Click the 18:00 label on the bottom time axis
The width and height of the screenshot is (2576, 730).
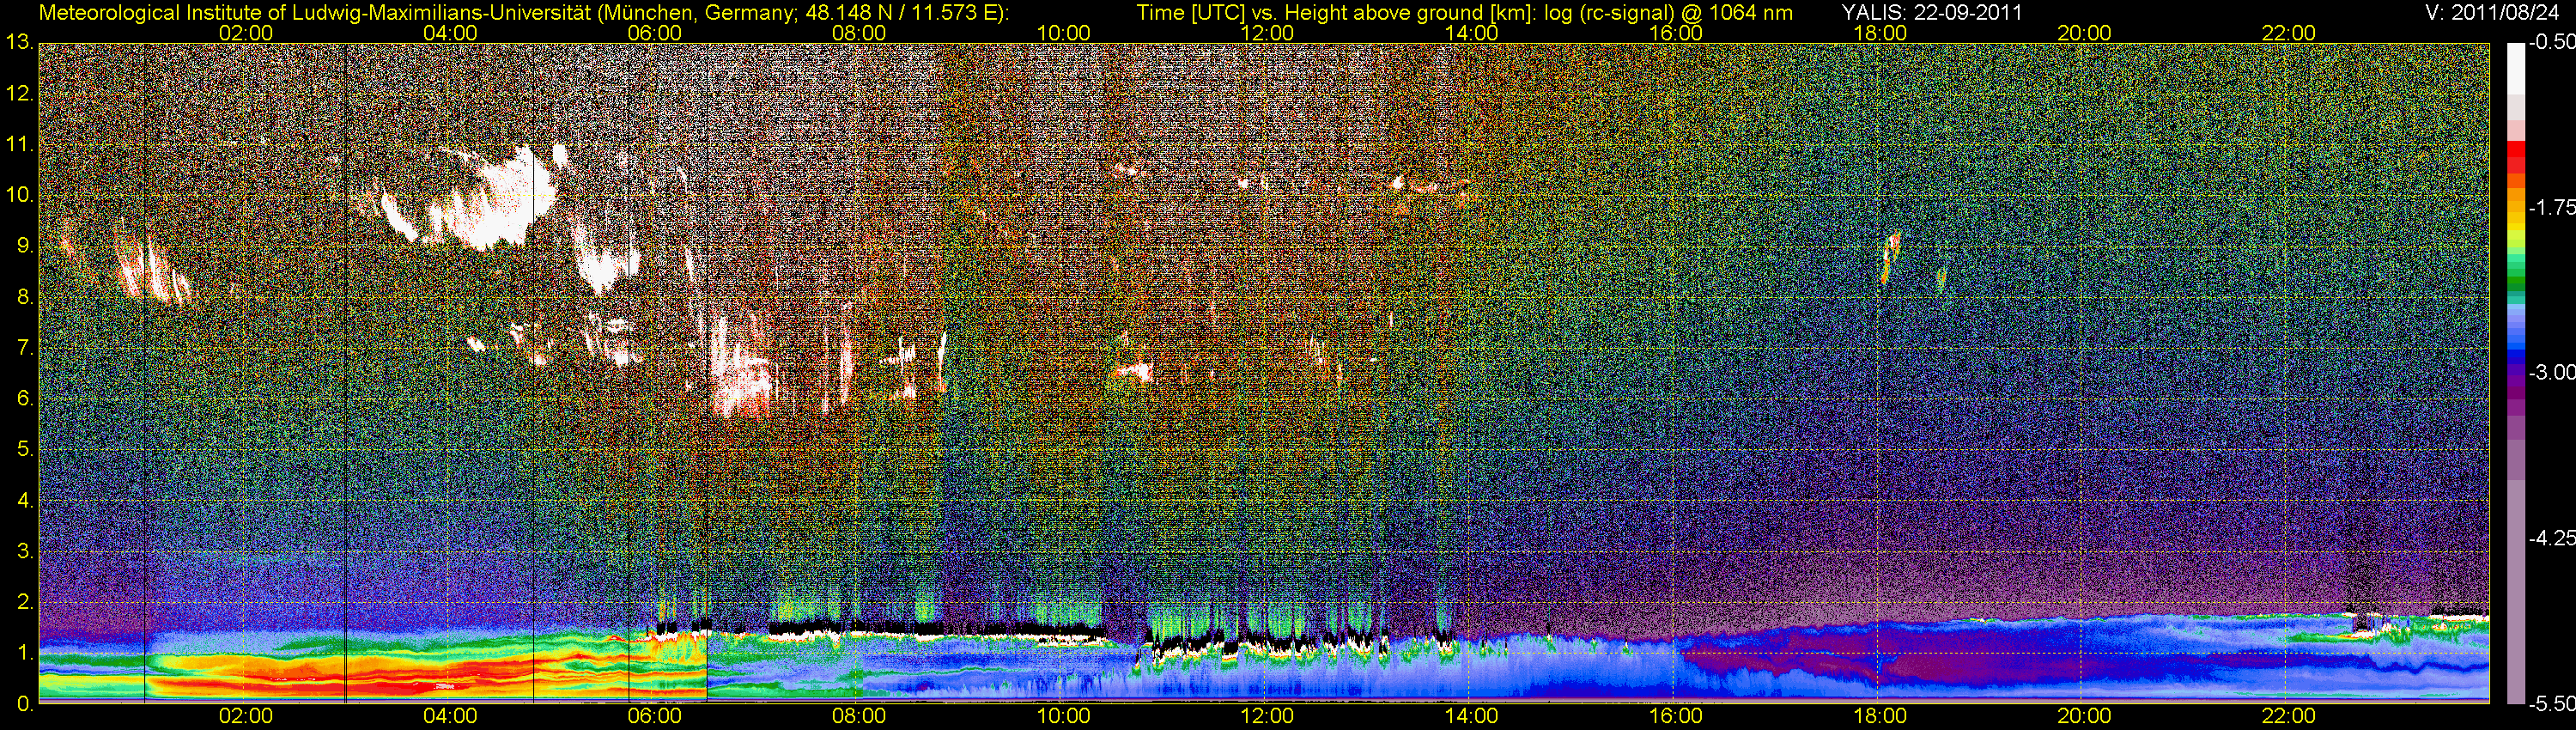tap(1880, 716)
